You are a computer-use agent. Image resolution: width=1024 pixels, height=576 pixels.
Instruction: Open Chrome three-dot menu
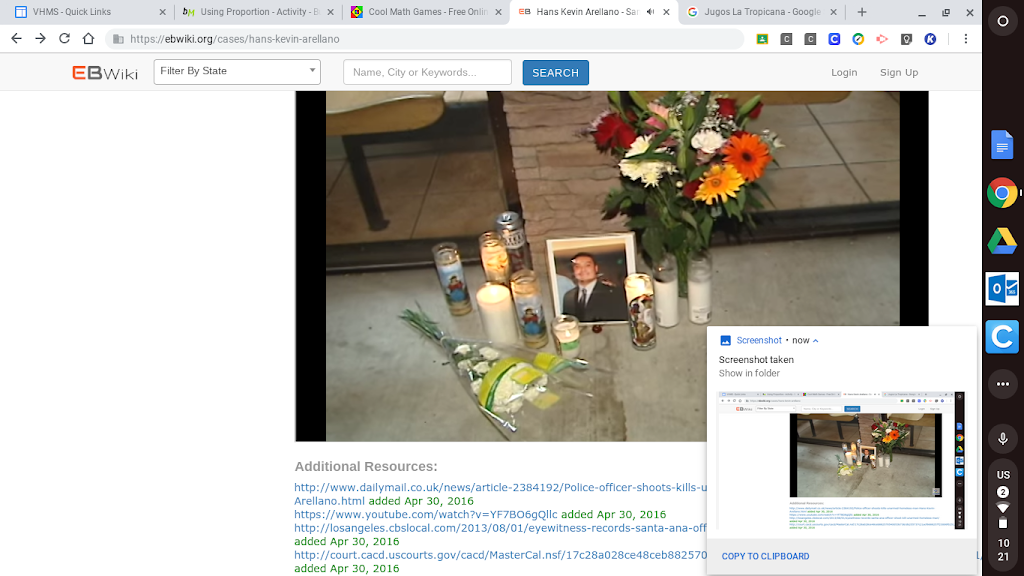point(965,39)
